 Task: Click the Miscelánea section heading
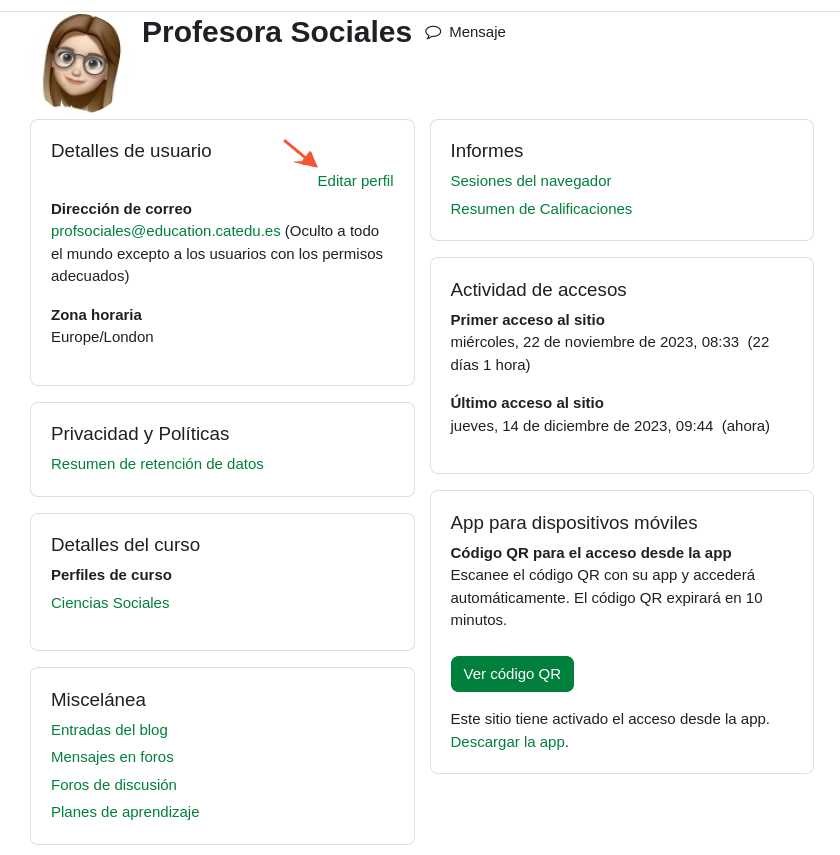click(98, 700)
